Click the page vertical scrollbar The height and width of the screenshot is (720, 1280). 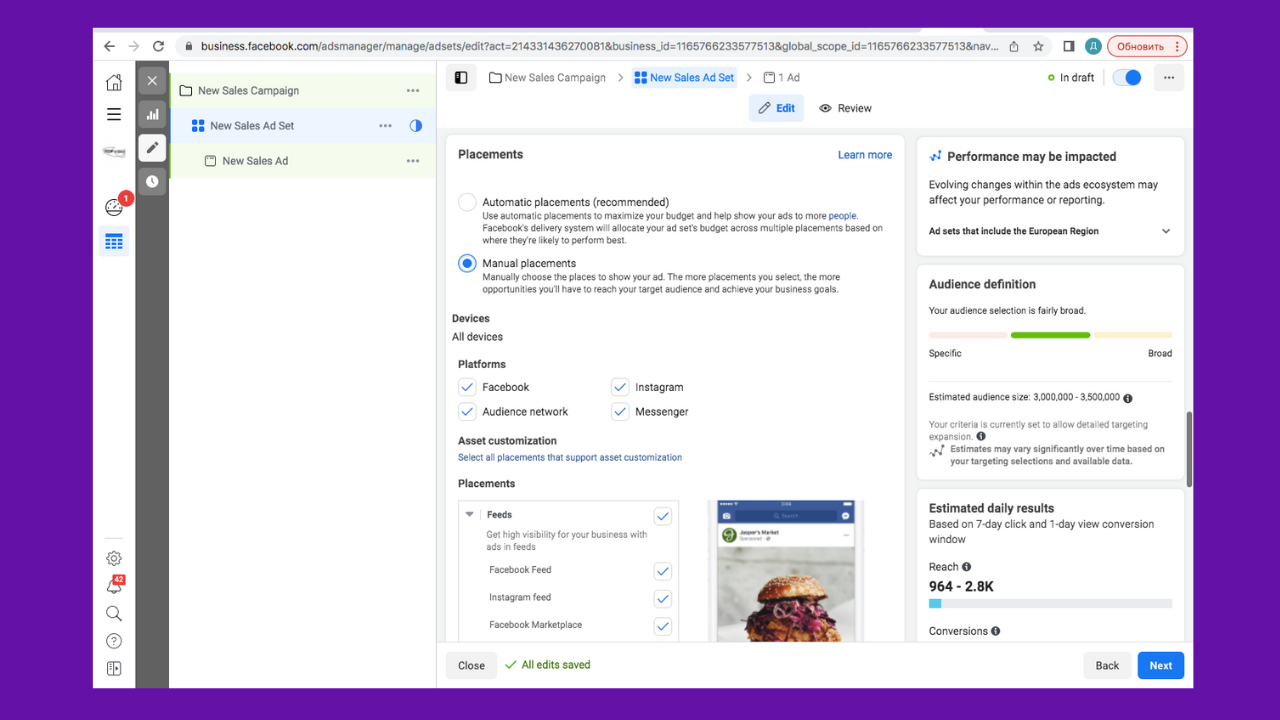[1189, 448]
